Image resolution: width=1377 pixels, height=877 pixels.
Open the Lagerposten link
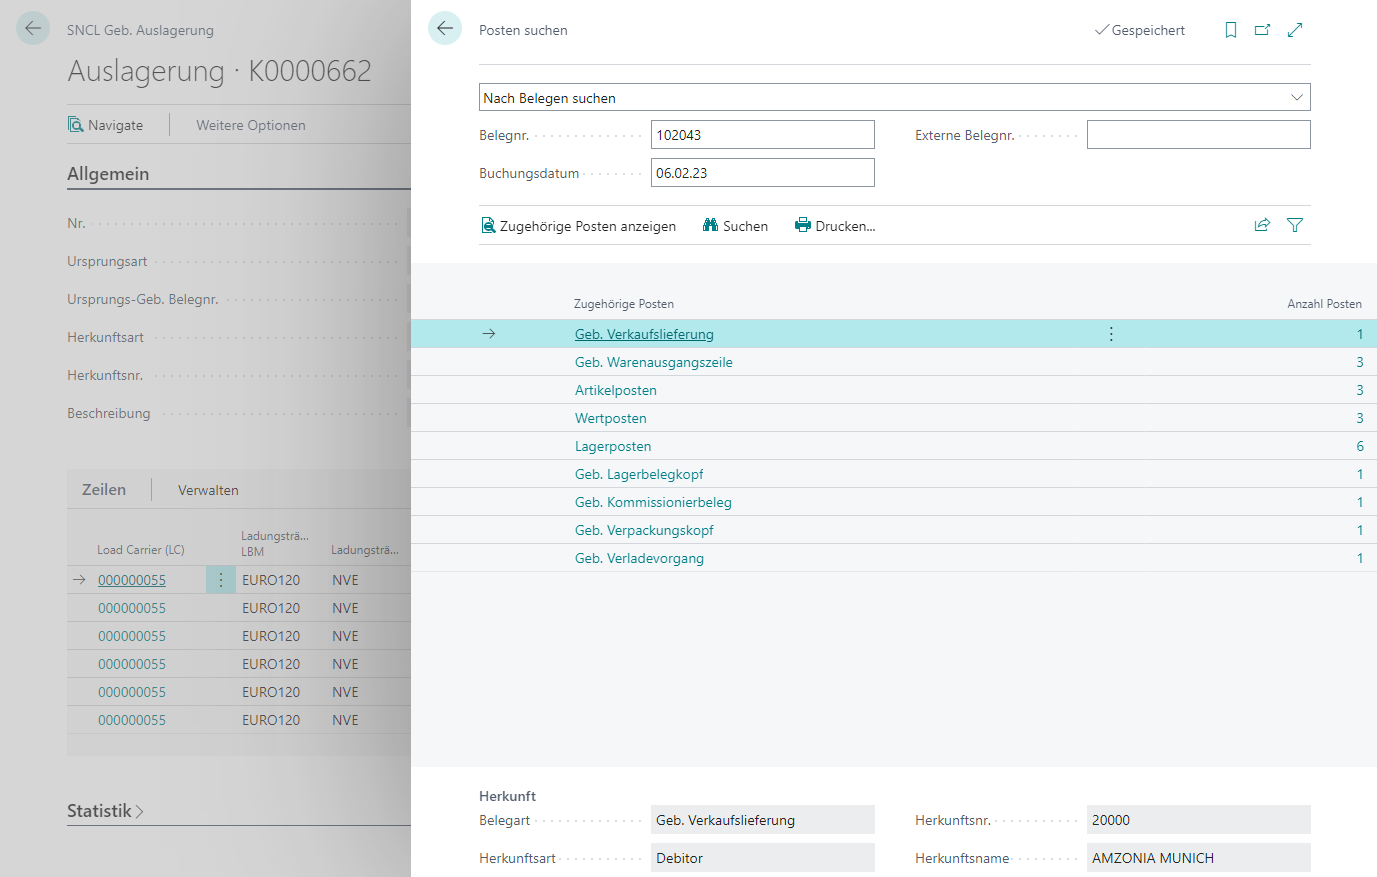(x=613, y=446)
